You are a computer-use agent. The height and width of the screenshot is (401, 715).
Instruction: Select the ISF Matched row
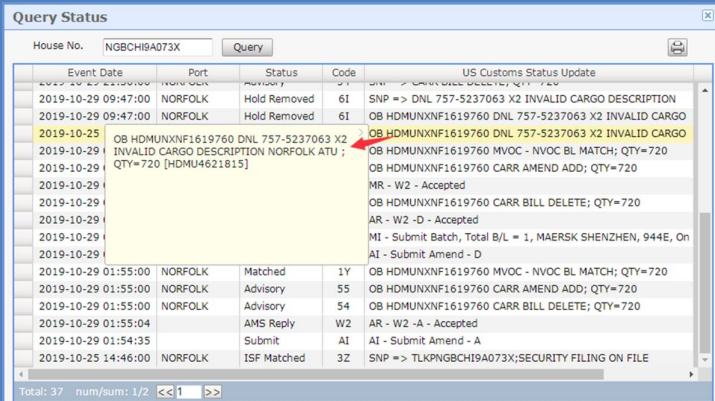(x=280, y=358)
